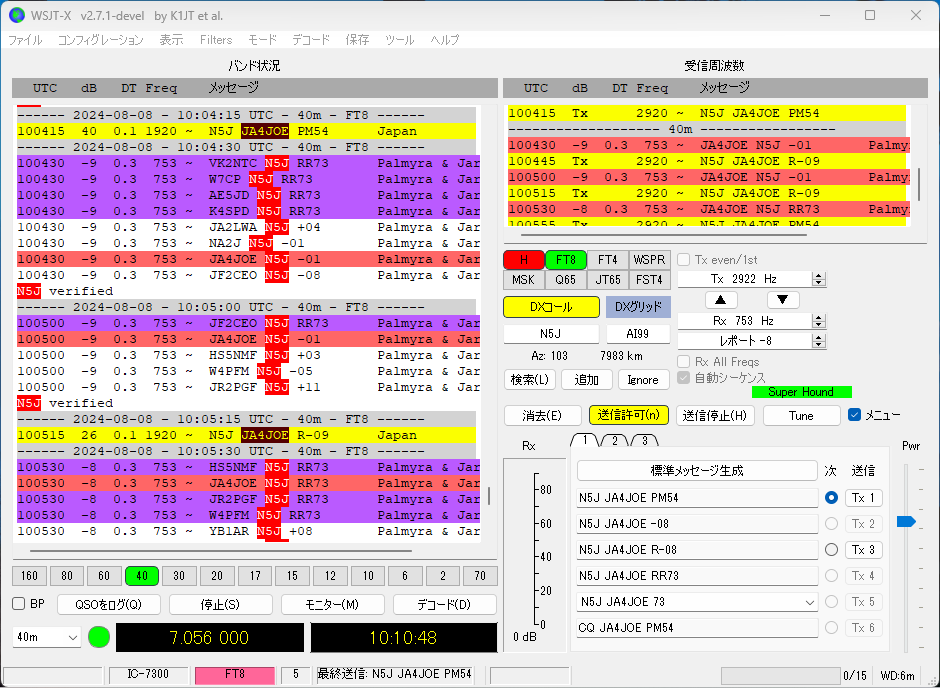Click the band activity horizontal scrollbar

[221, 550]
